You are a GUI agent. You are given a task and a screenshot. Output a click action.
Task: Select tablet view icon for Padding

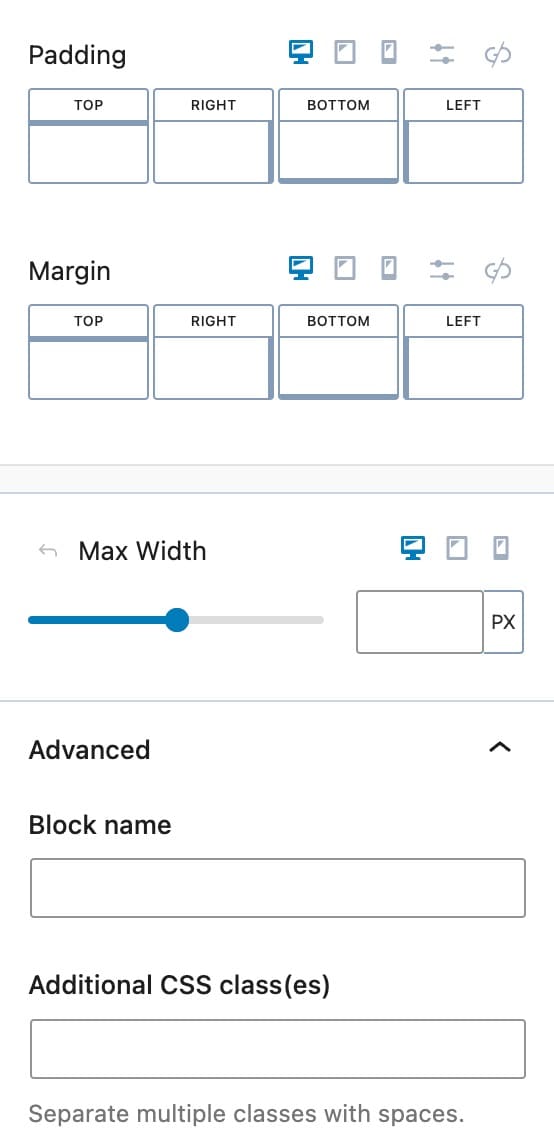click(345, 53)
